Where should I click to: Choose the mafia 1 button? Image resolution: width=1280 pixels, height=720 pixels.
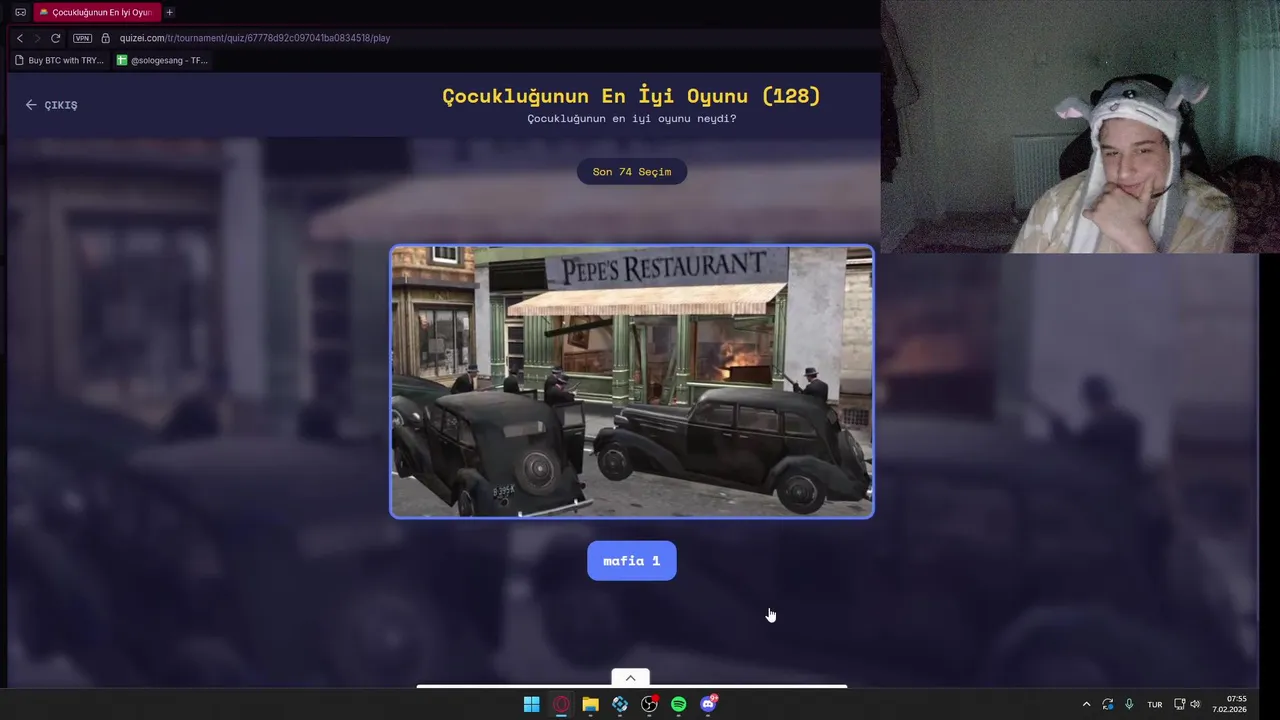click(632, 561)
